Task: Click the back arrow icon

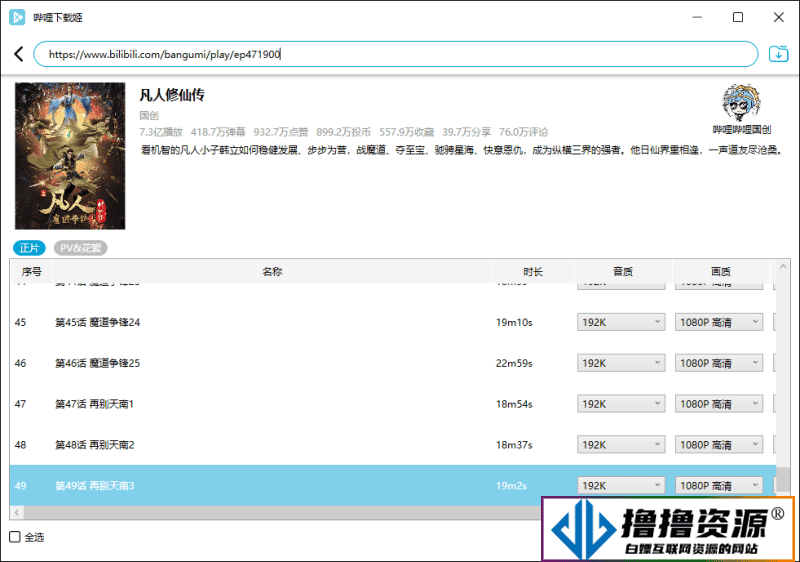Action: click(19, 54)
